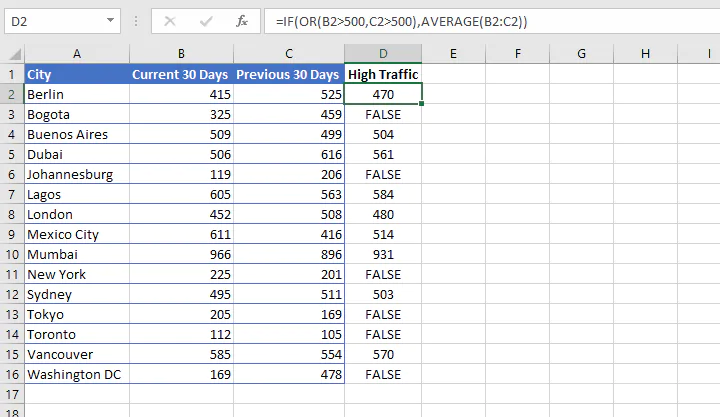Select the New York cell
The height and width of the screenshot is (417, 720).
tap(77, 274)
